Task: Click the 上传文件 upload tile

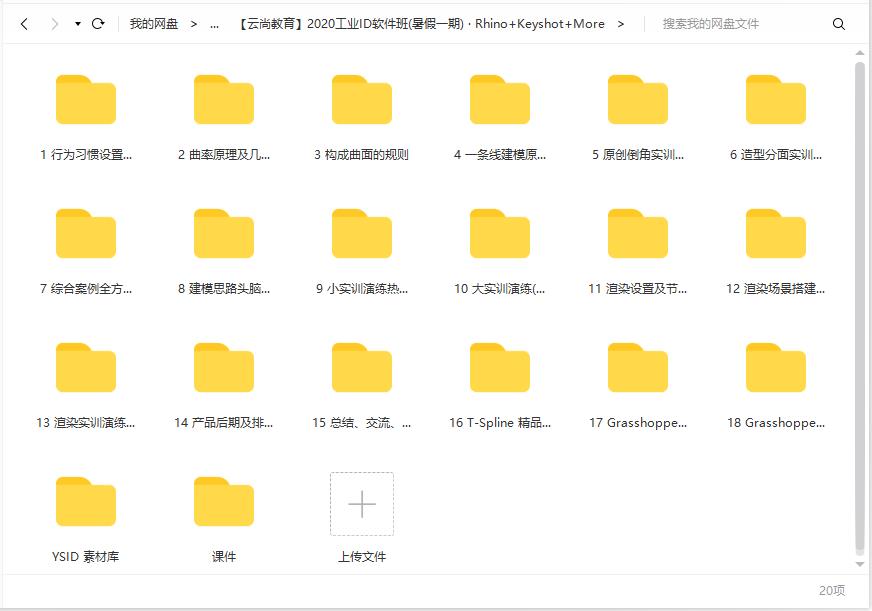Action: pyautogui.click(x=362, y=505)
